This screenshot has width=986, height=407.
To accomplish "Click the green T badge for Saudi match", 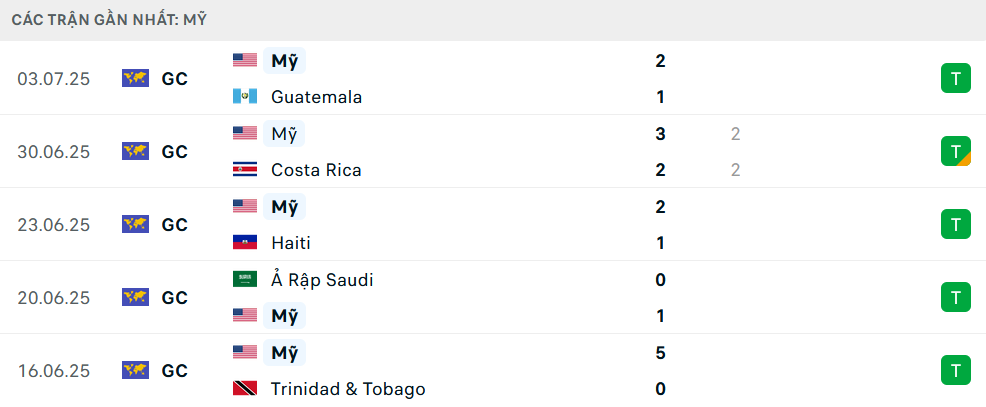I will click(x=956, y=297).
